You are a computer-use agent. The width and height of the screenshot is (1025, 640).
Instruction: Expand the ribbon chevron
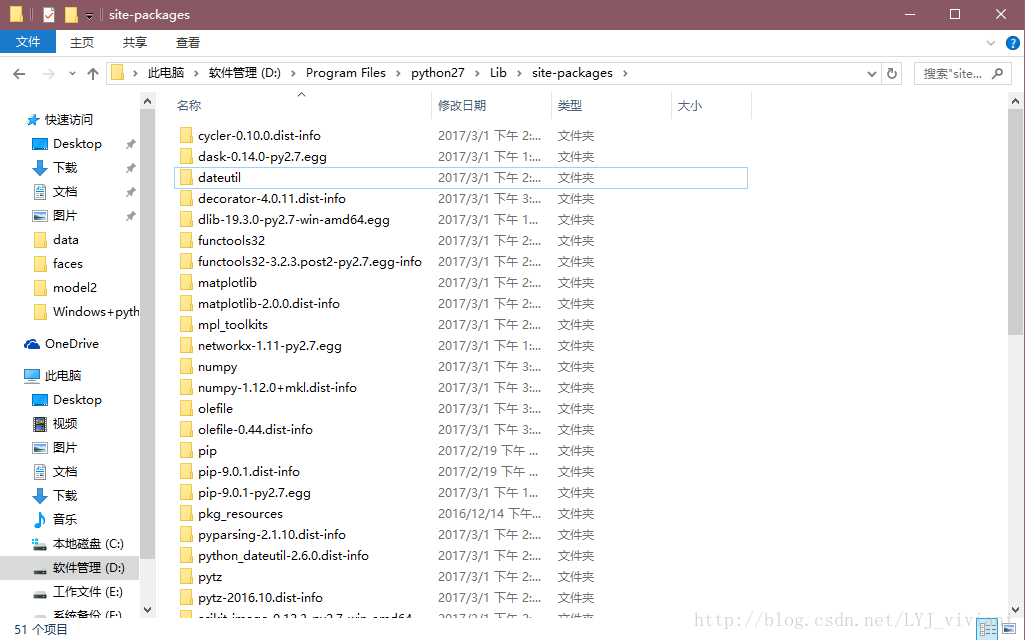[991, 43]
